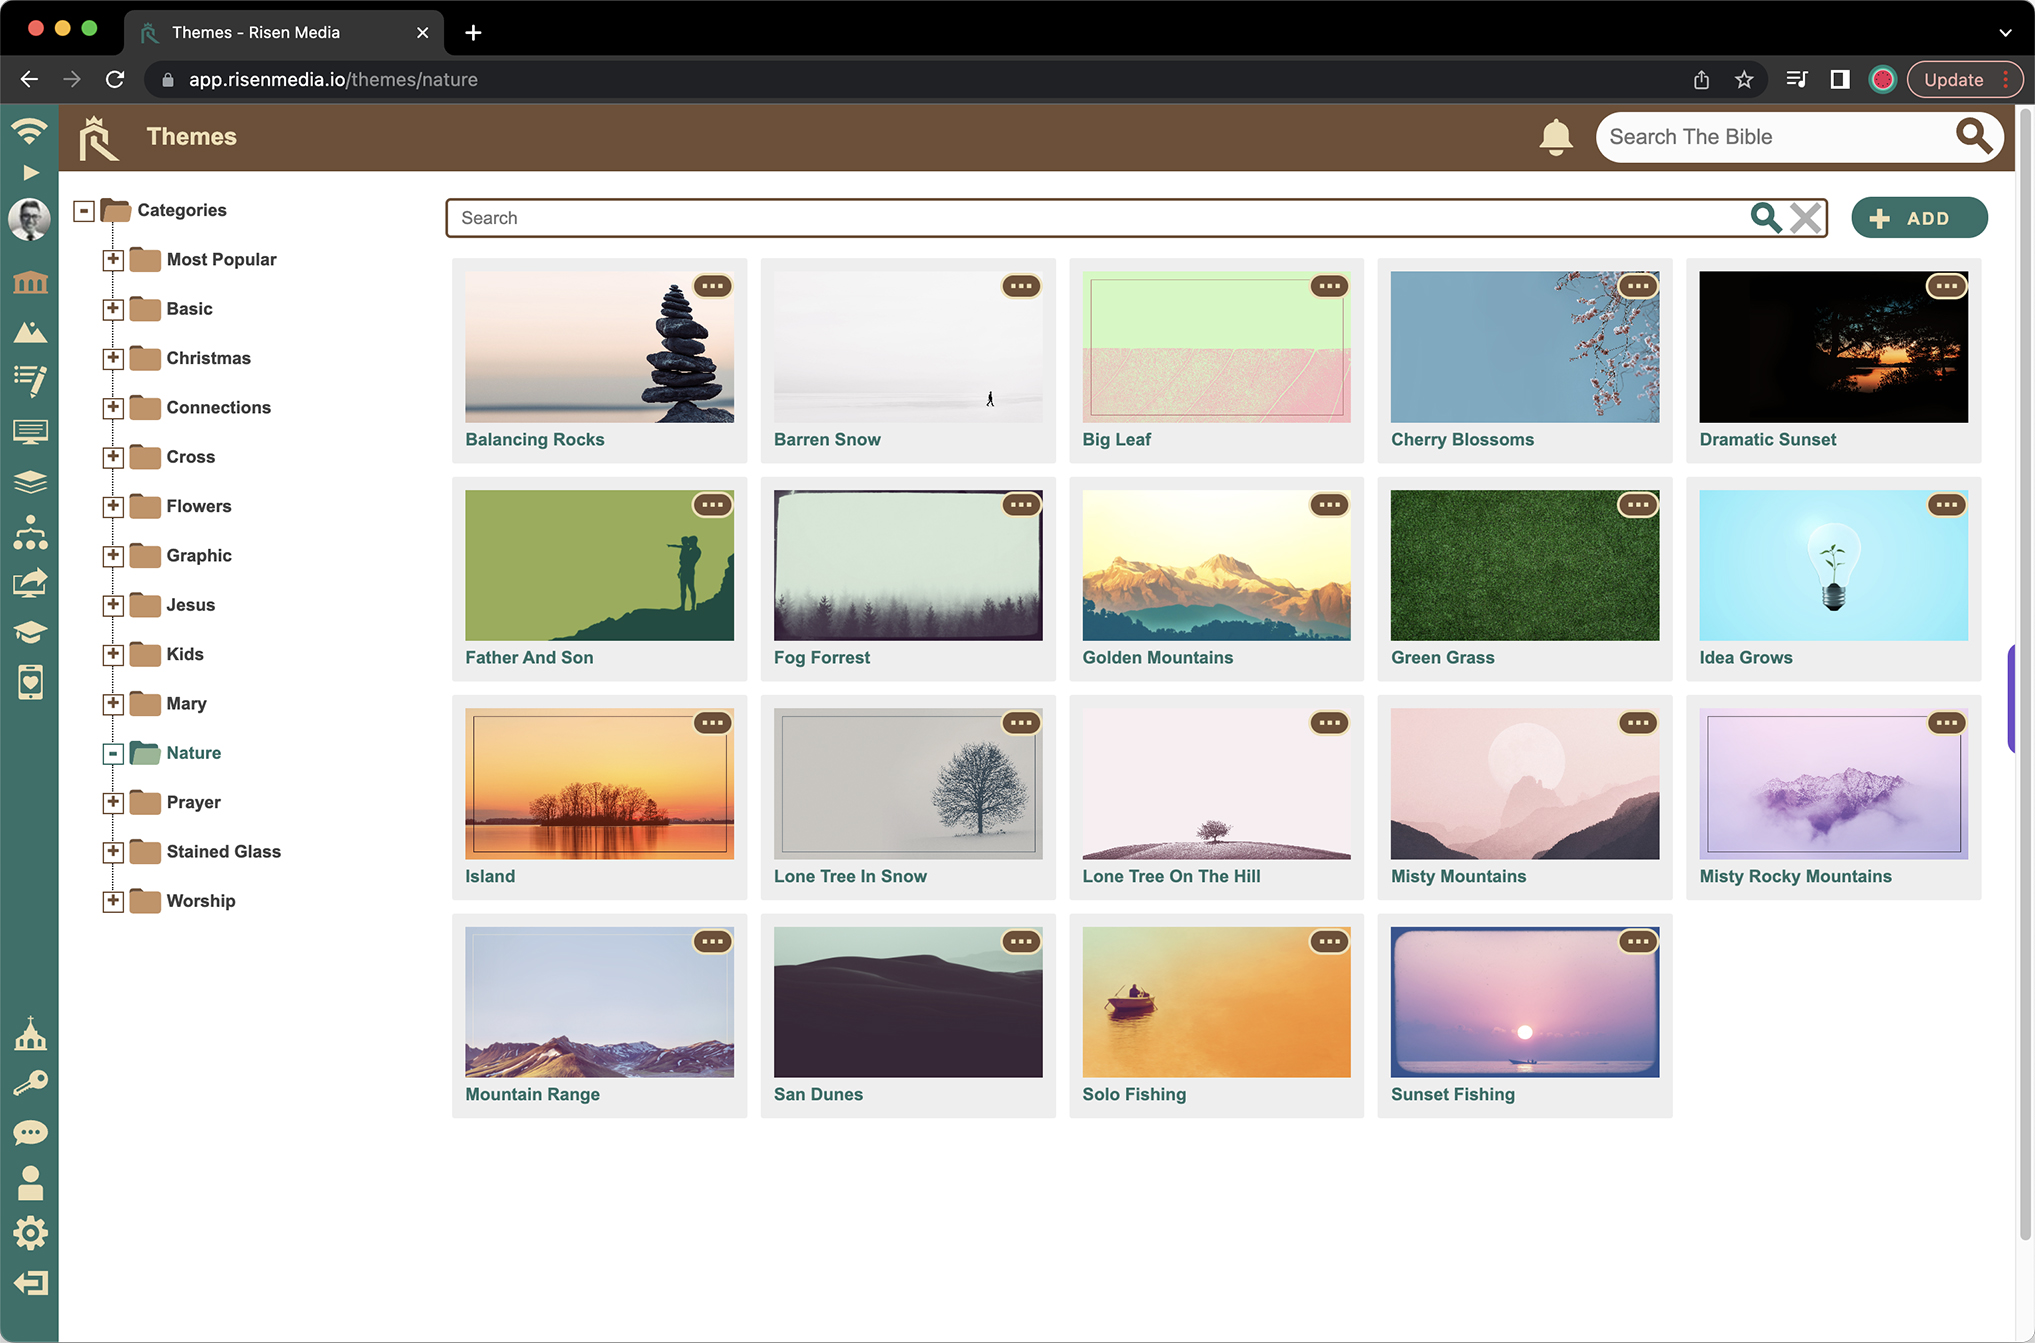The image size is (2035, 1343).
Task: Expand the Stained Glass category
Action: click(x=112, y=851)
